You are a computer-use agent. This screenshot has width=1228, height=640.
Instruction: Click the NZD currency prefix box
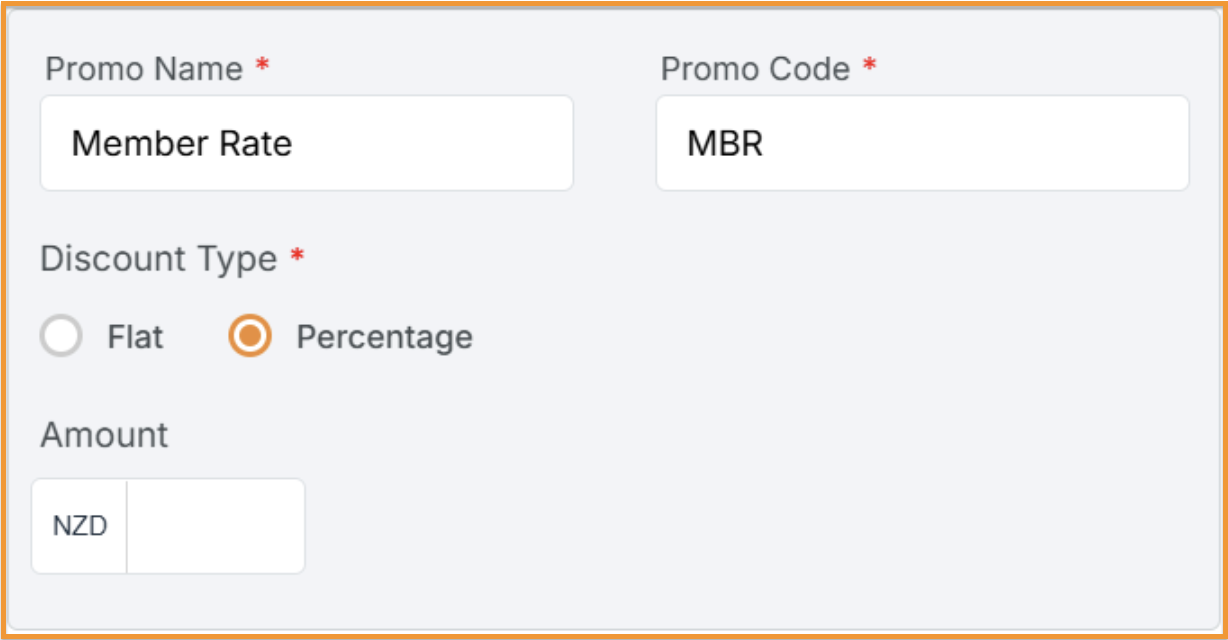click(x=79, y=525)
